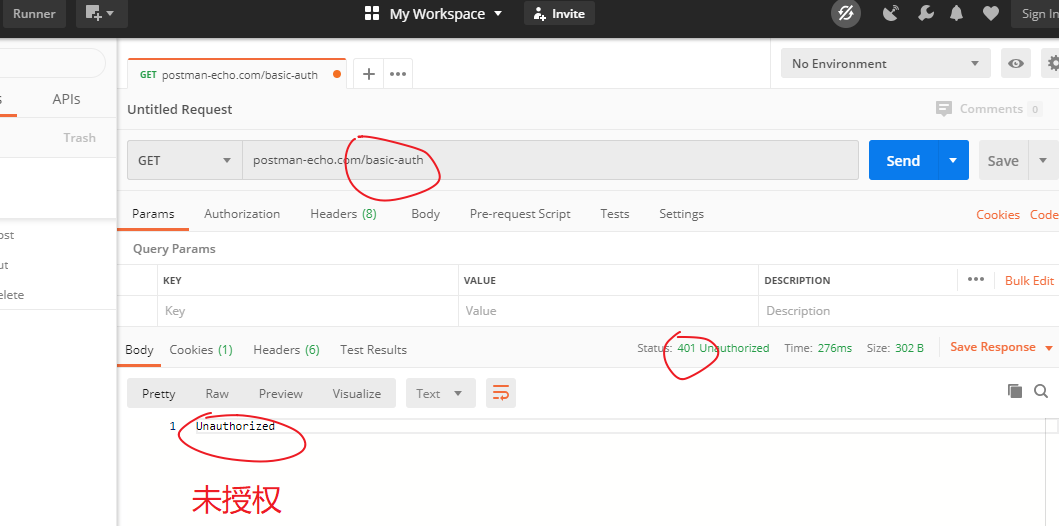
Task: Switch to the Authorization tab
Action: [242, 214]
